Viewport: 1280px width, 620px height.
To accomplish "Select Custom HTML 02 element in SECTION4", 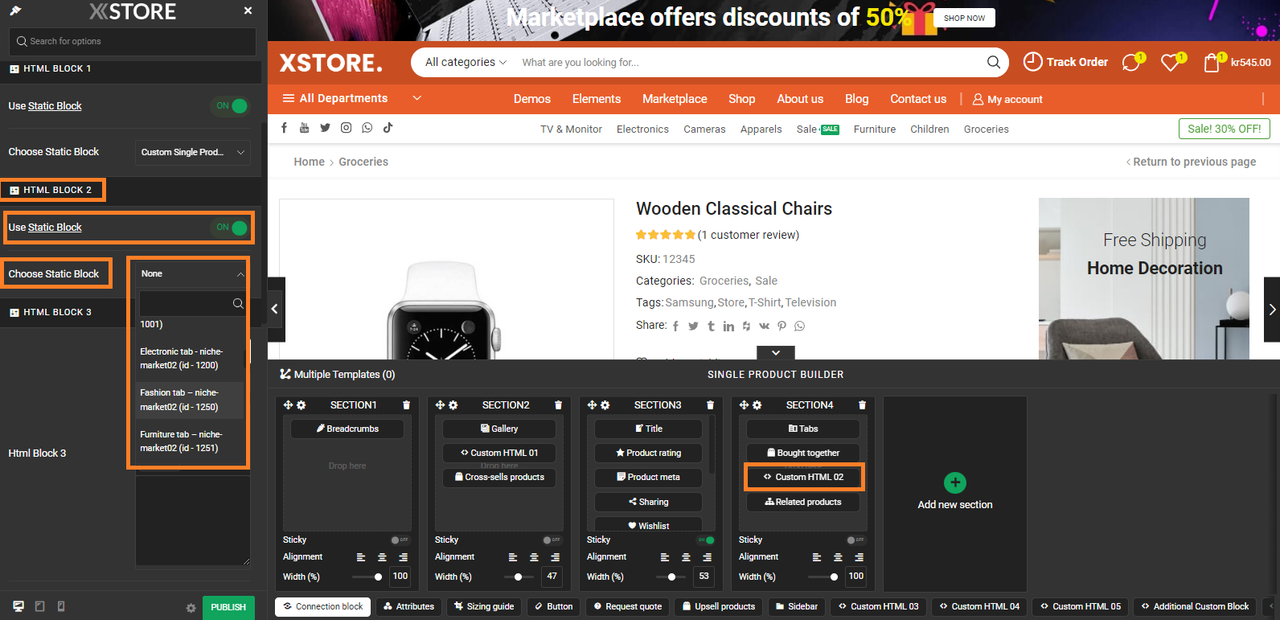I will click(x=804, y=477).
